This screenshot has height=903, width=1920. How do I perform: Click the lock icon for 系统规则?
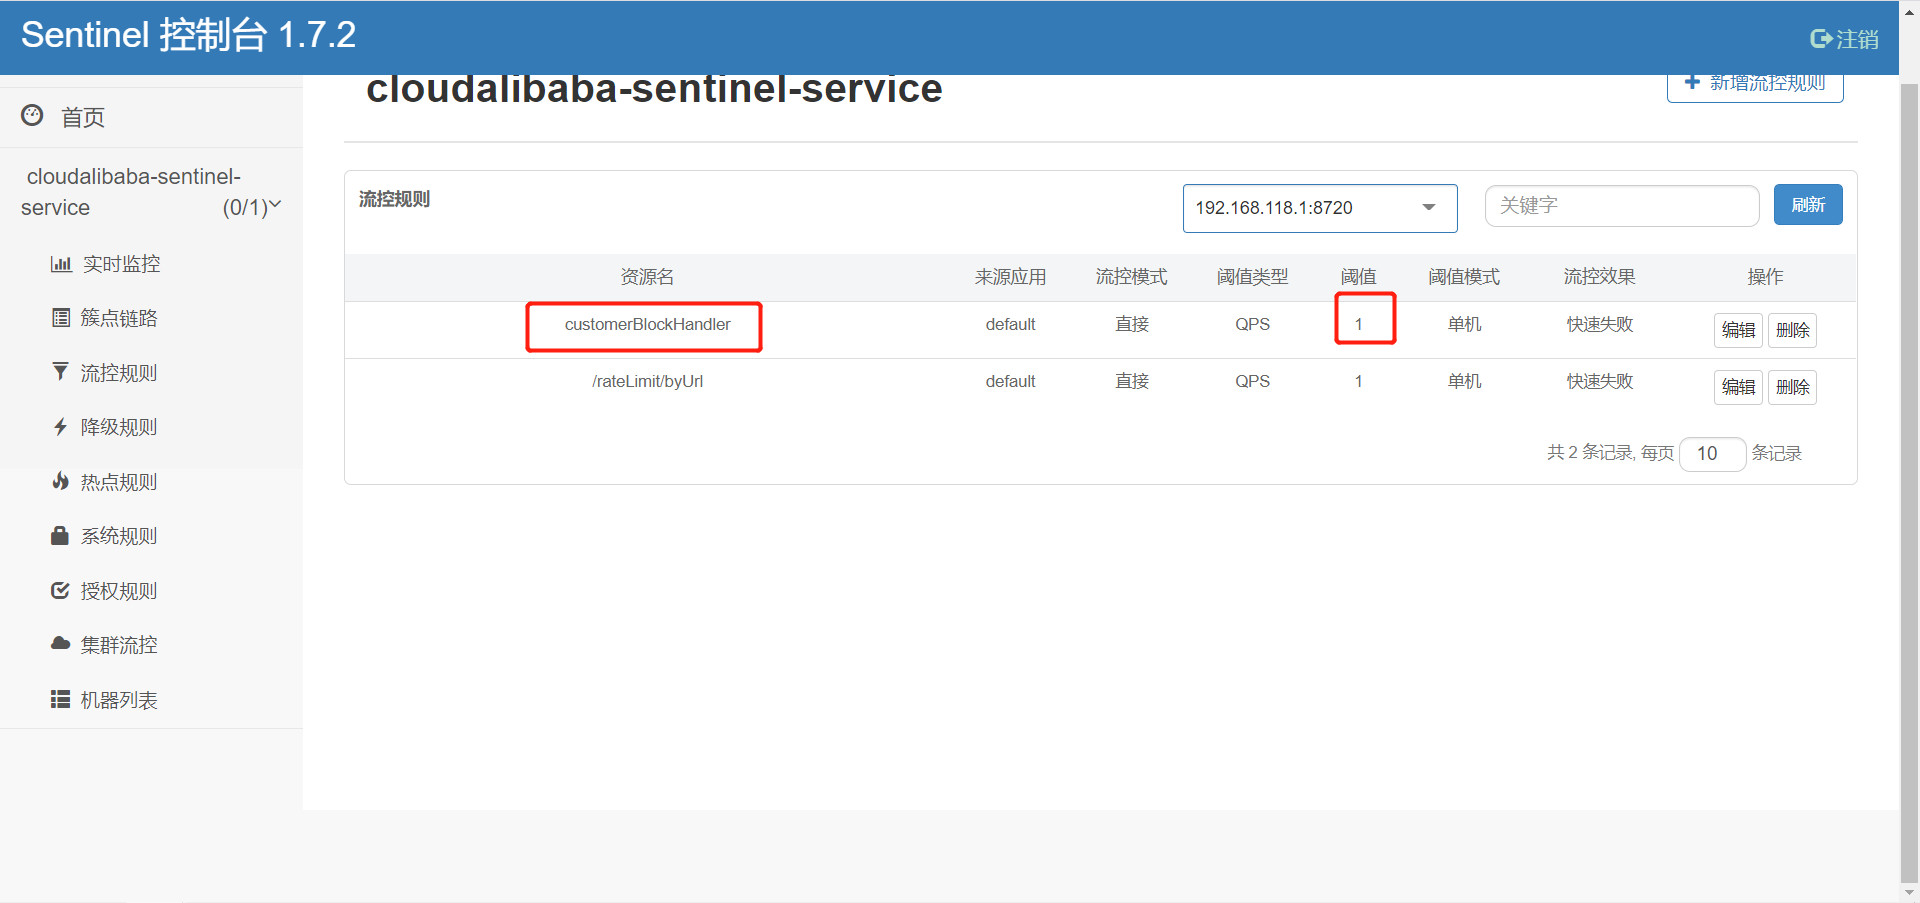(x=60, y=535)
